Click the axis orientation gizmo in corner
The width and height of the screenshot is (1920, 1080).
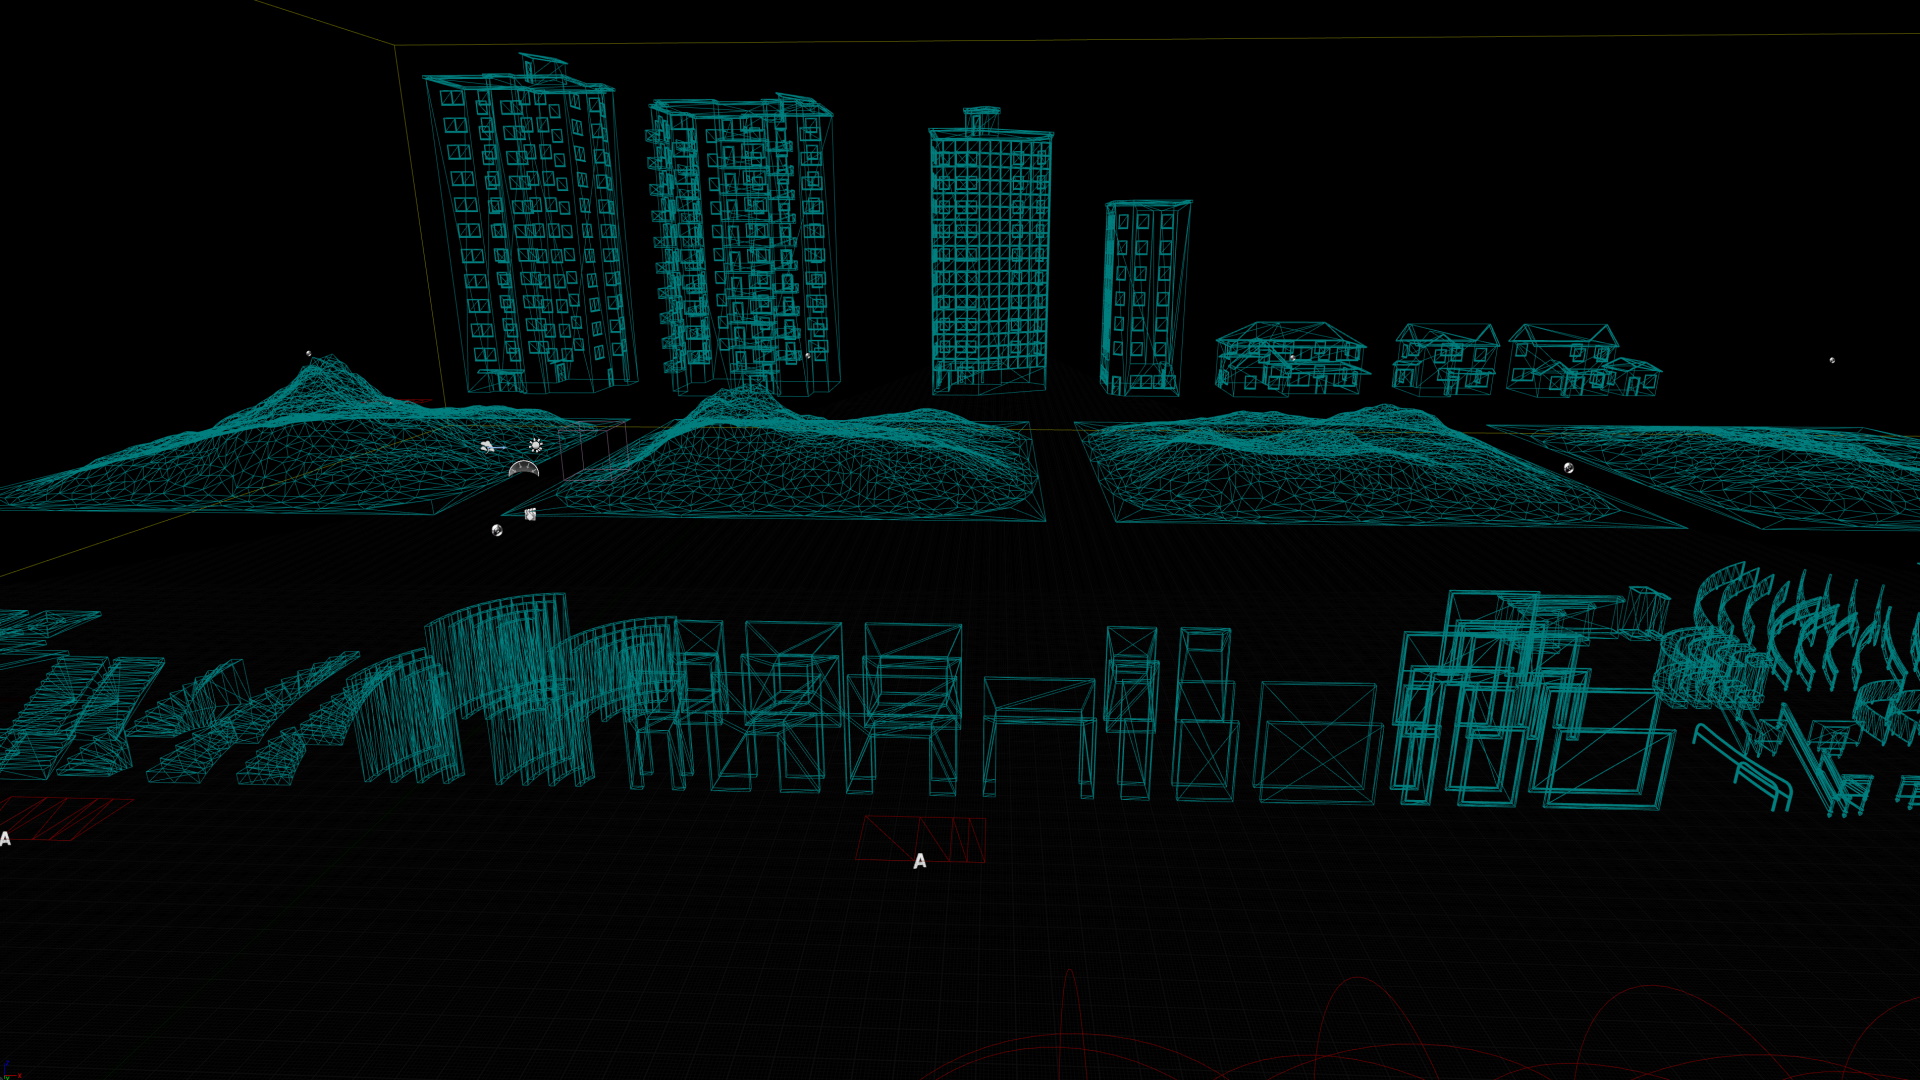point(10,1070)
